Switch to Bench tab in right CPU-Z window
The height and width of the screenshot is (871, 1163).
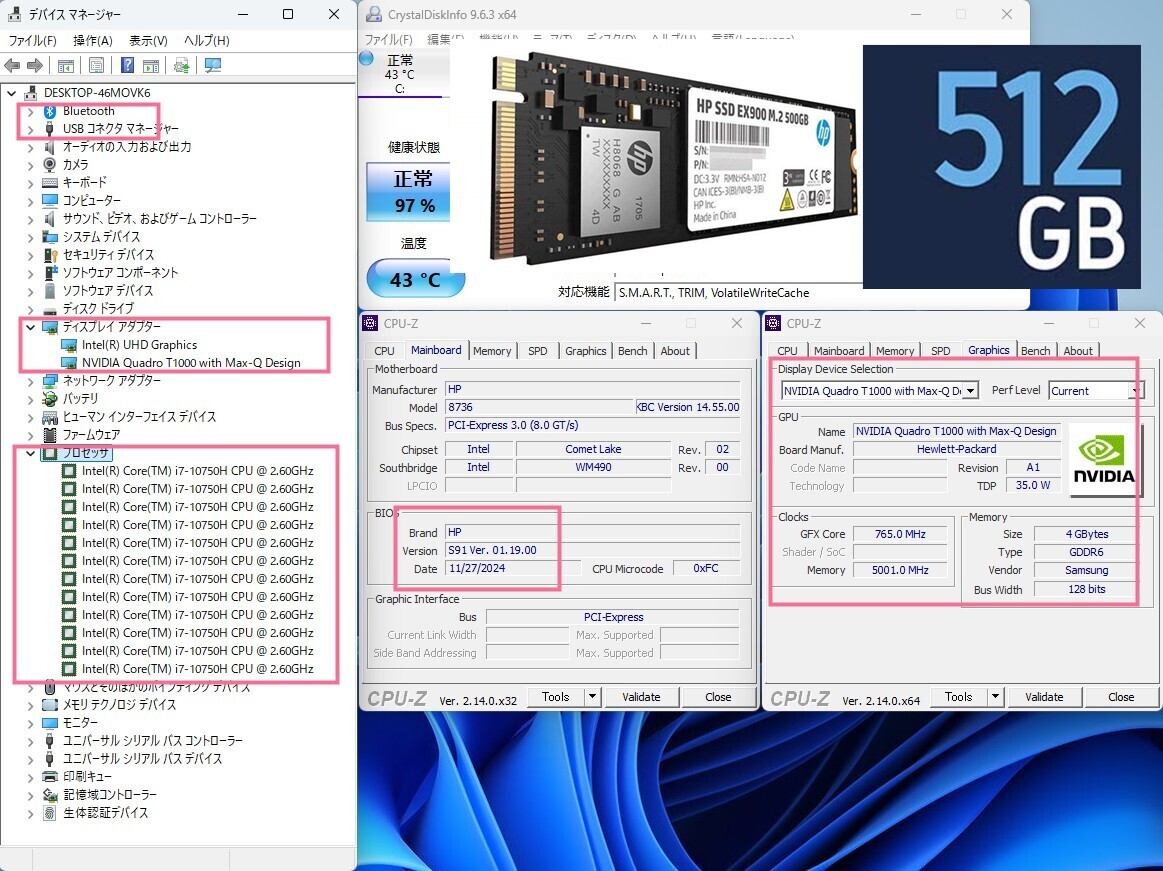pos(1035,351)
